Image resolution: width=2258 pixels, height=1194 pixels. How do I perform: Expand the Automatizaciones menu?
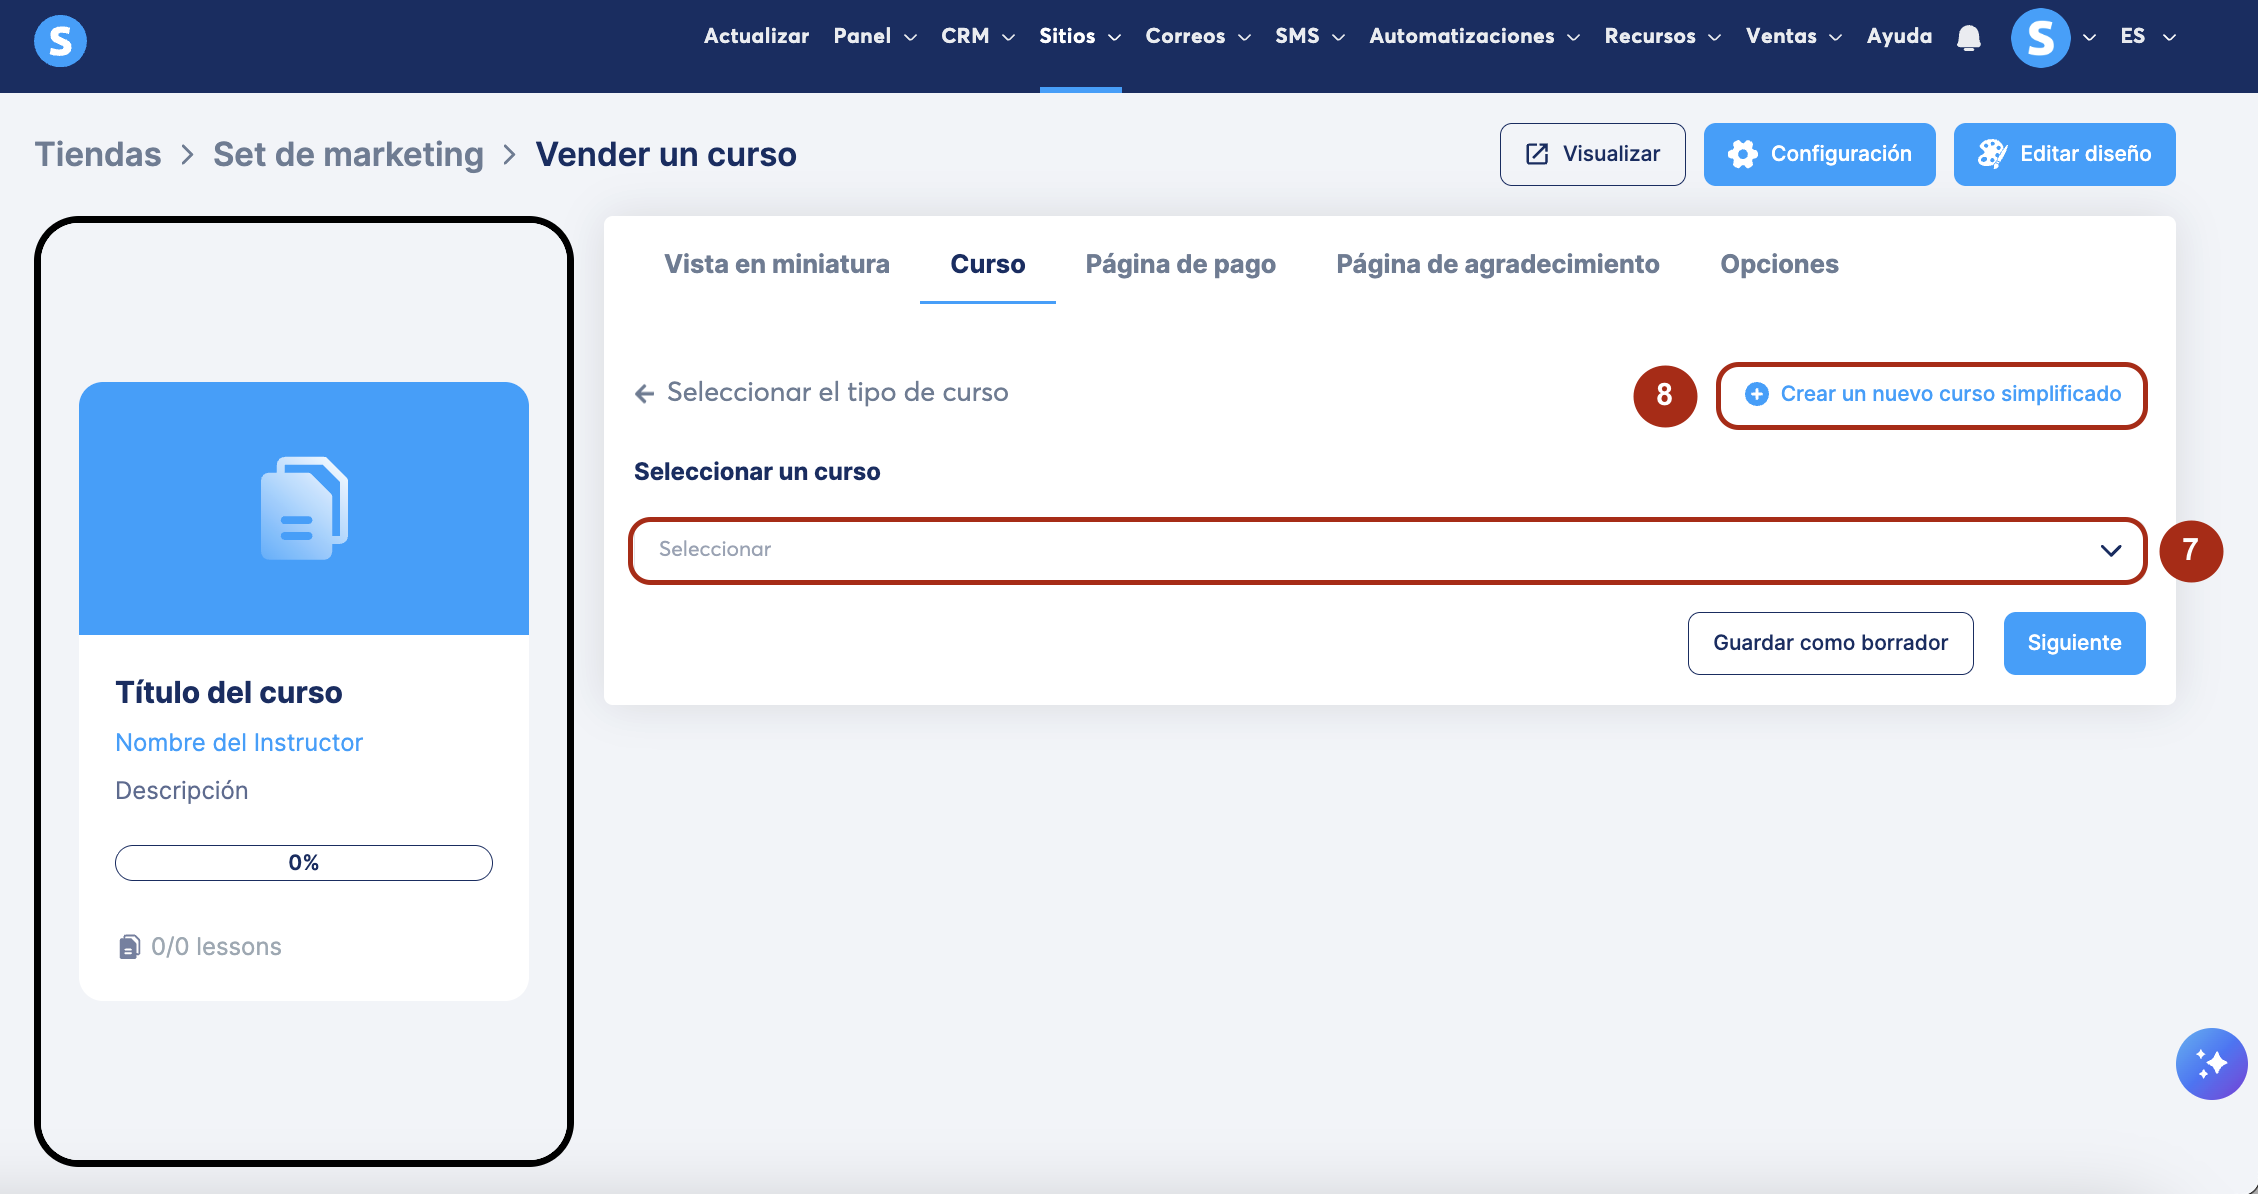tap(1473, 36)
